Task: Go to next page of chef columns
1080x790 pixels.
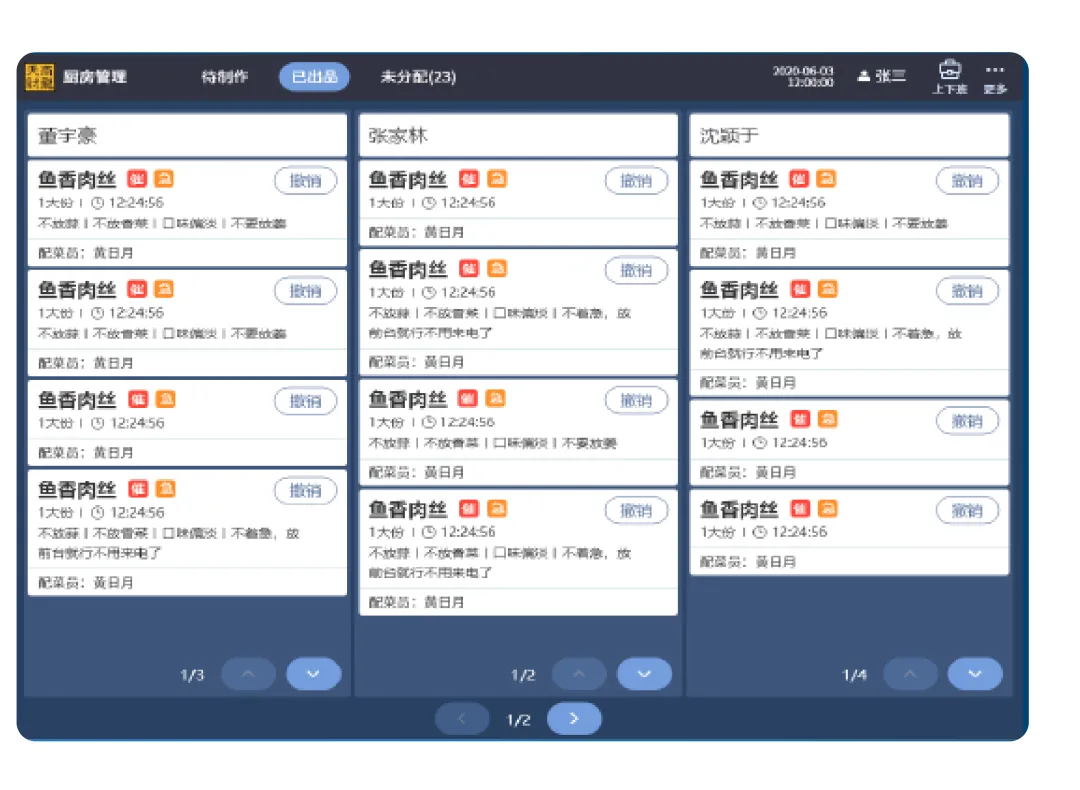Action: click(x=574, y=719)
